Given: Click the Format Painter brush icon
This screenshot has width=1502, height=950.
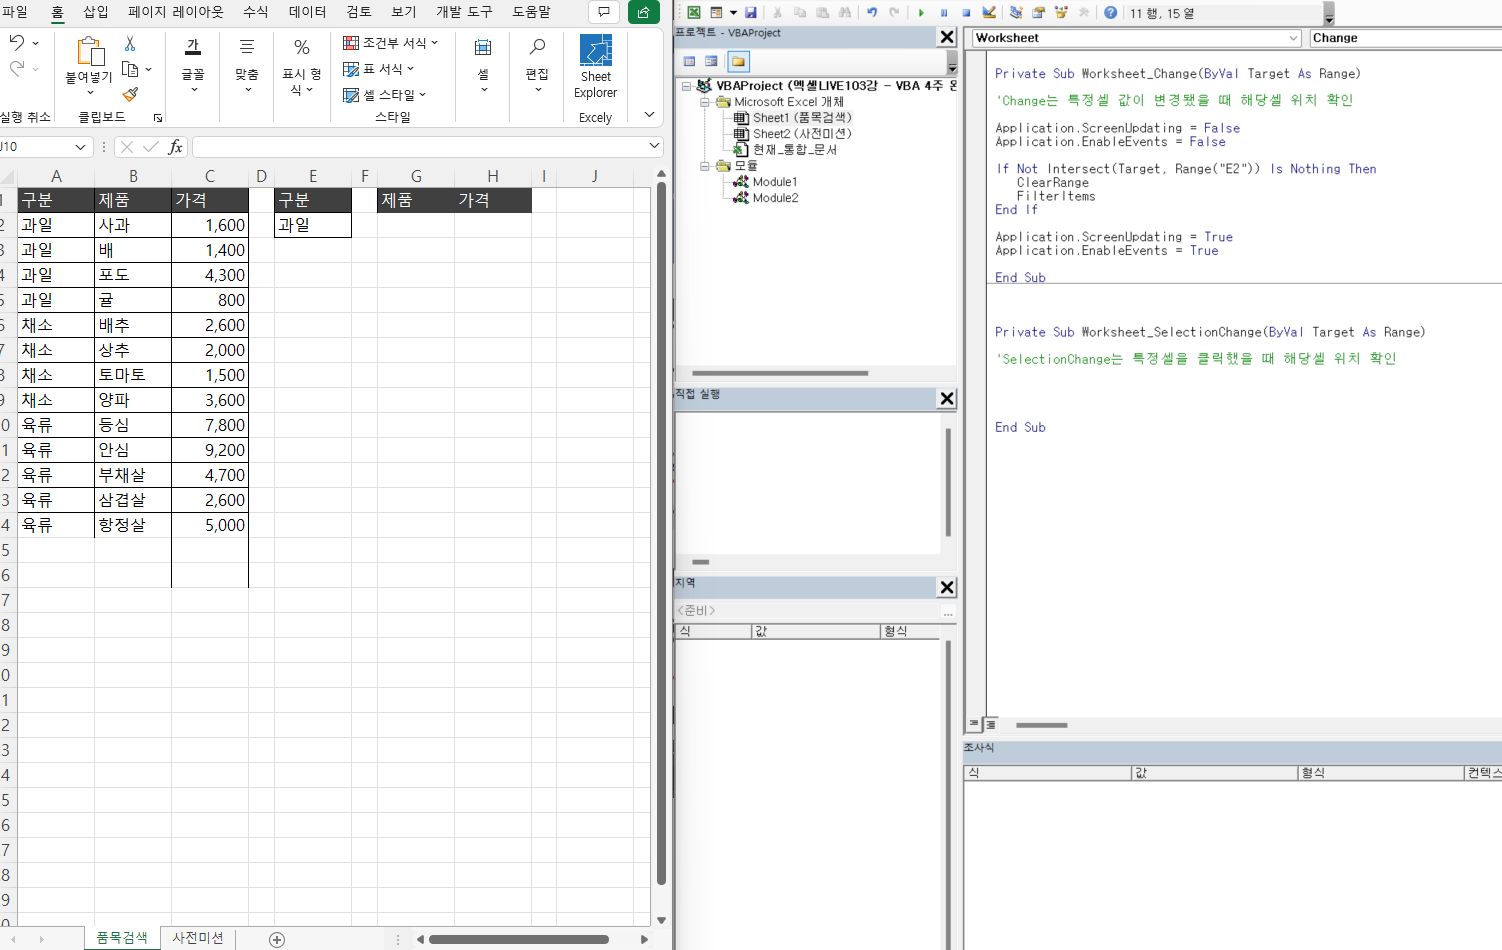Looking at the screenshot, I should click(130, 94).
